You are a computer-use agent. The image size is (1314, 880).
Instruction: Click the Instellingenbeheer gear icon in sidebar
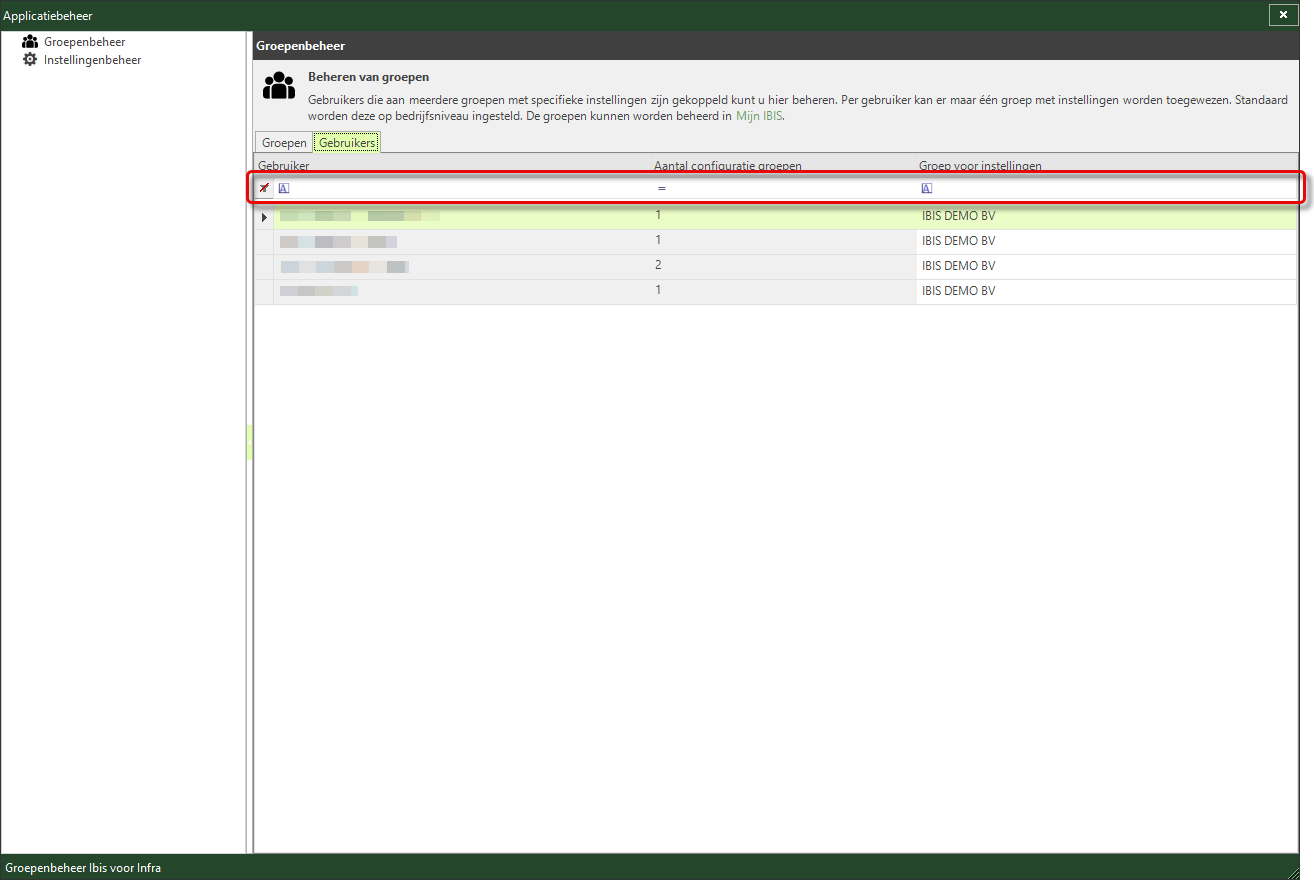coord(30,60)
